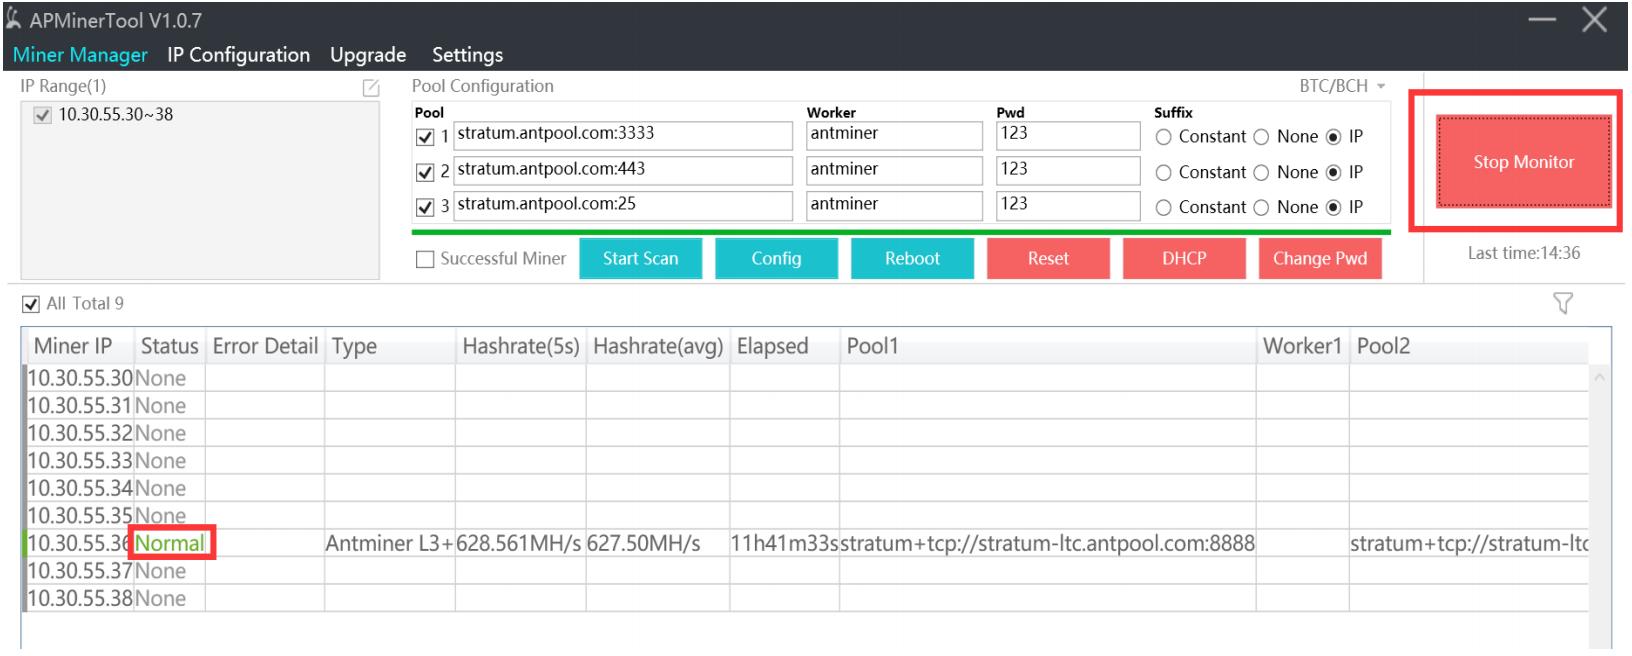Click the edit IP Range pencil icon

point(370,88)
